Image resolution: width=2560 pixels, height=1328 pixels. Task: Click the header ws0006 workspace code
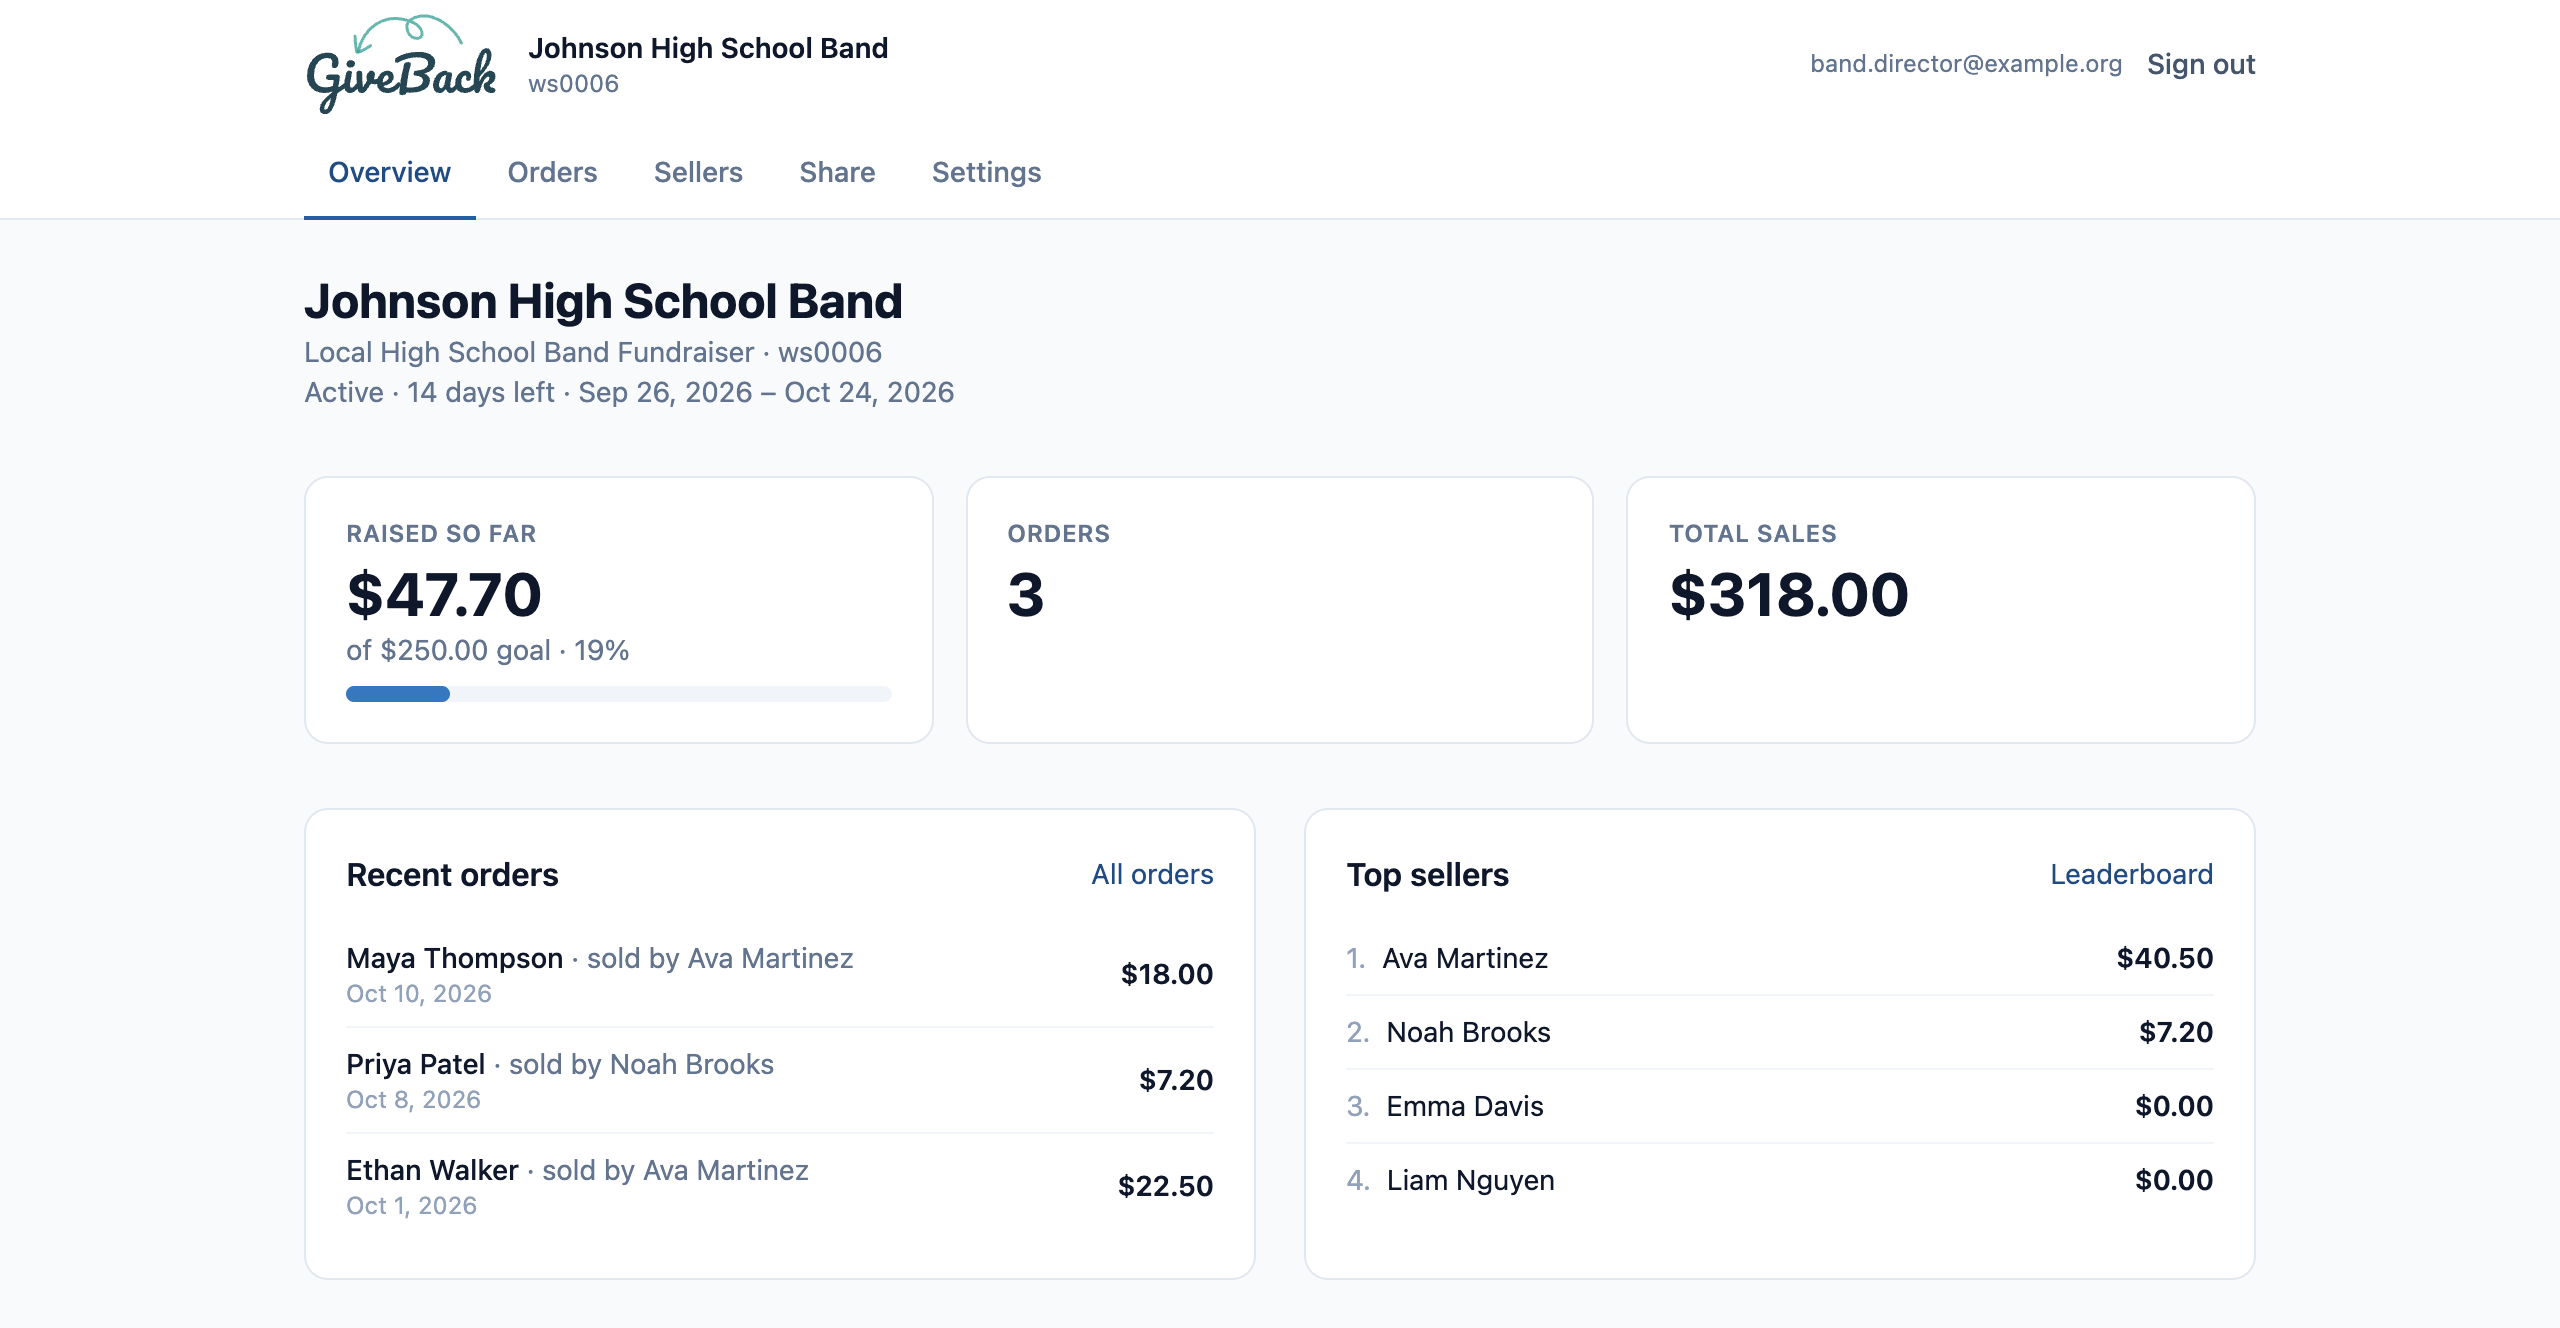pos(573,84)
